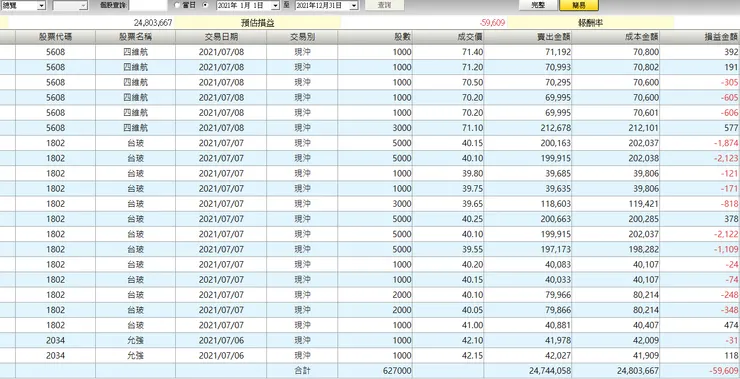This screenshot has height=379, width=740.
Task: Select the price cell 39.55
Action: click(448, 249)
